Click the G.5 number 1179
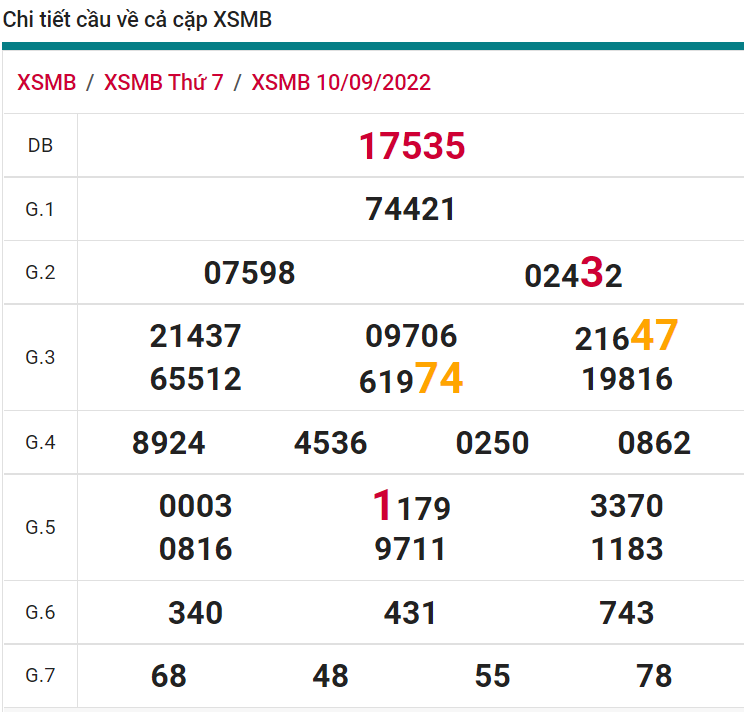The image size is (744, 712). [x=411, y=507]
